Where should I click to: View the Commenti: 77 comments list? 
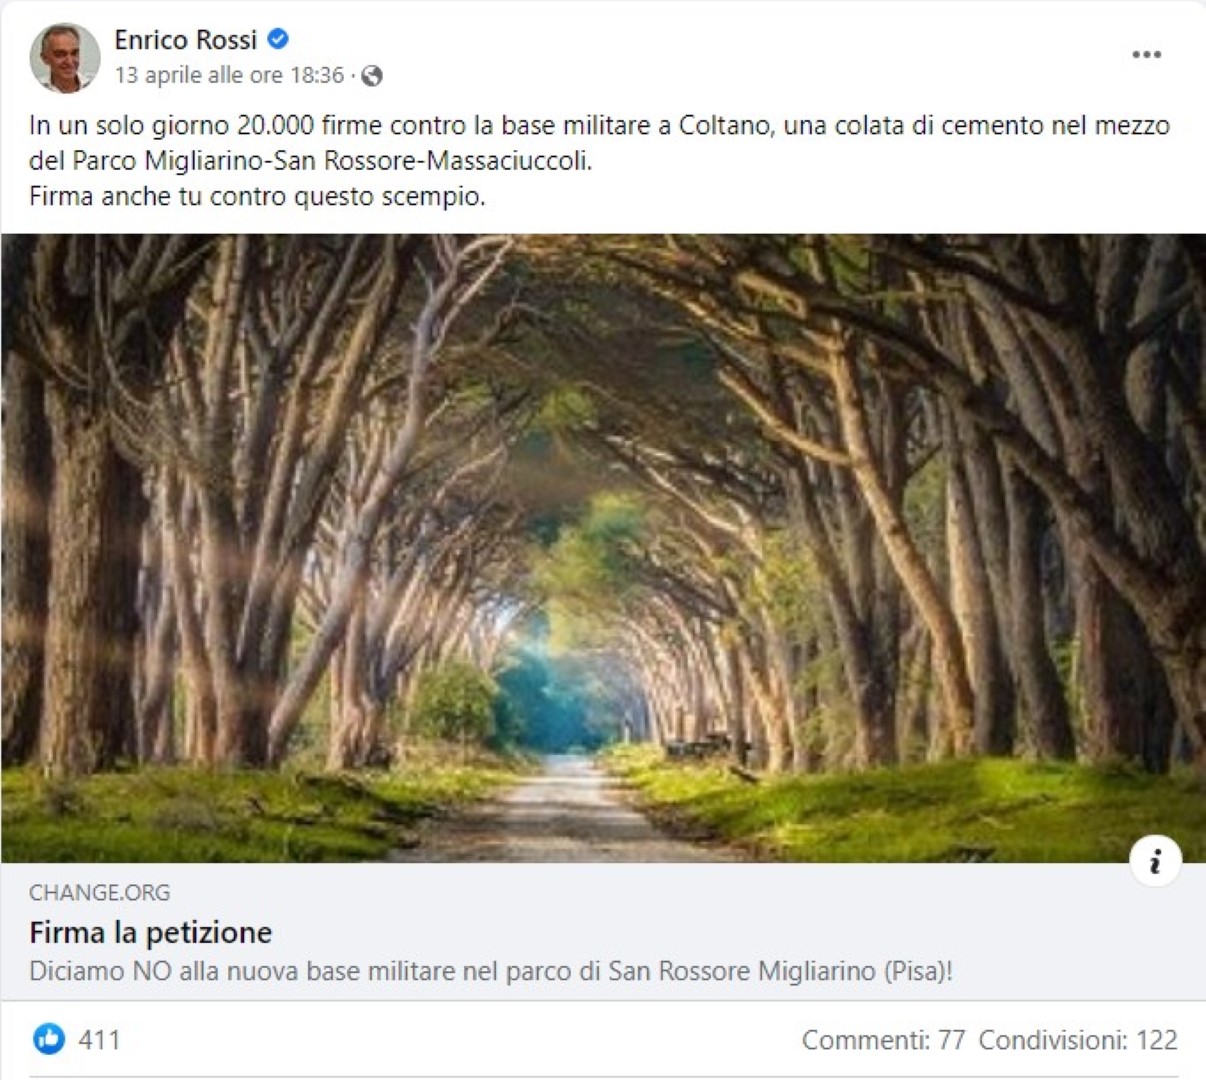pos(883,1040)
